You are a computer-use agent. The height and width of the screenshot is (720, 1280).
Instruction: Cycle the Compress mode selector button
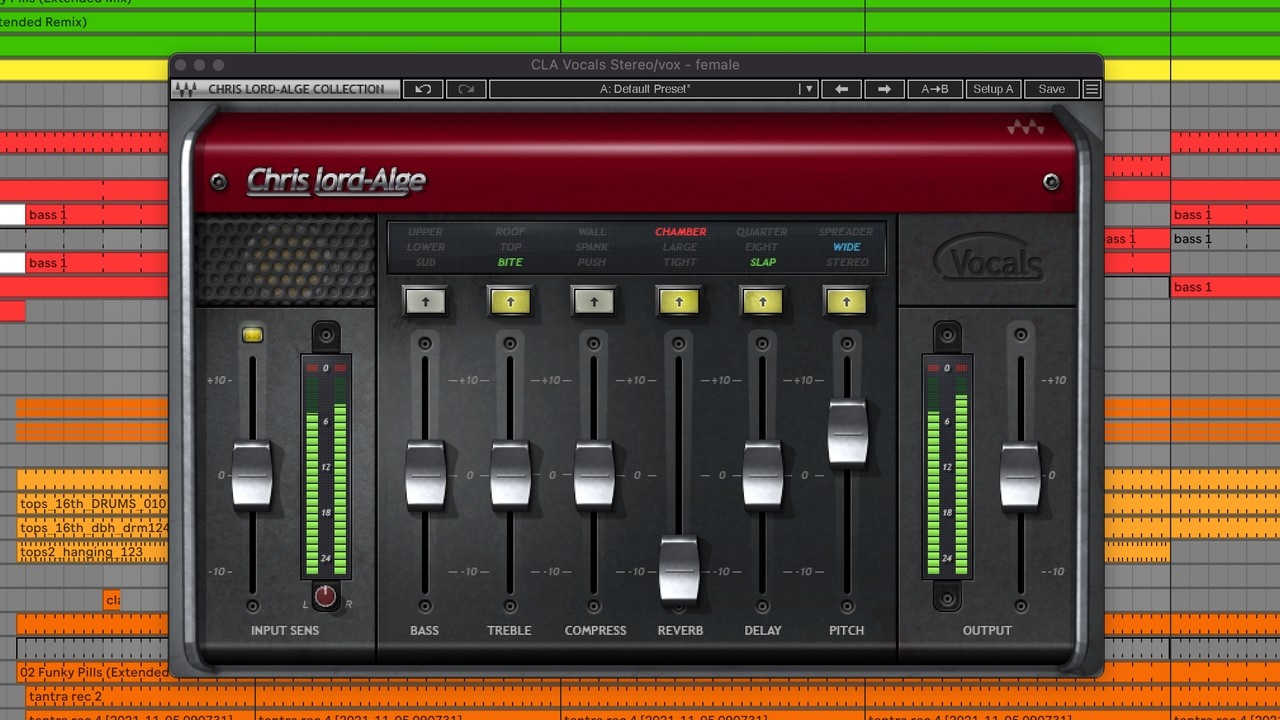(594, 301)
